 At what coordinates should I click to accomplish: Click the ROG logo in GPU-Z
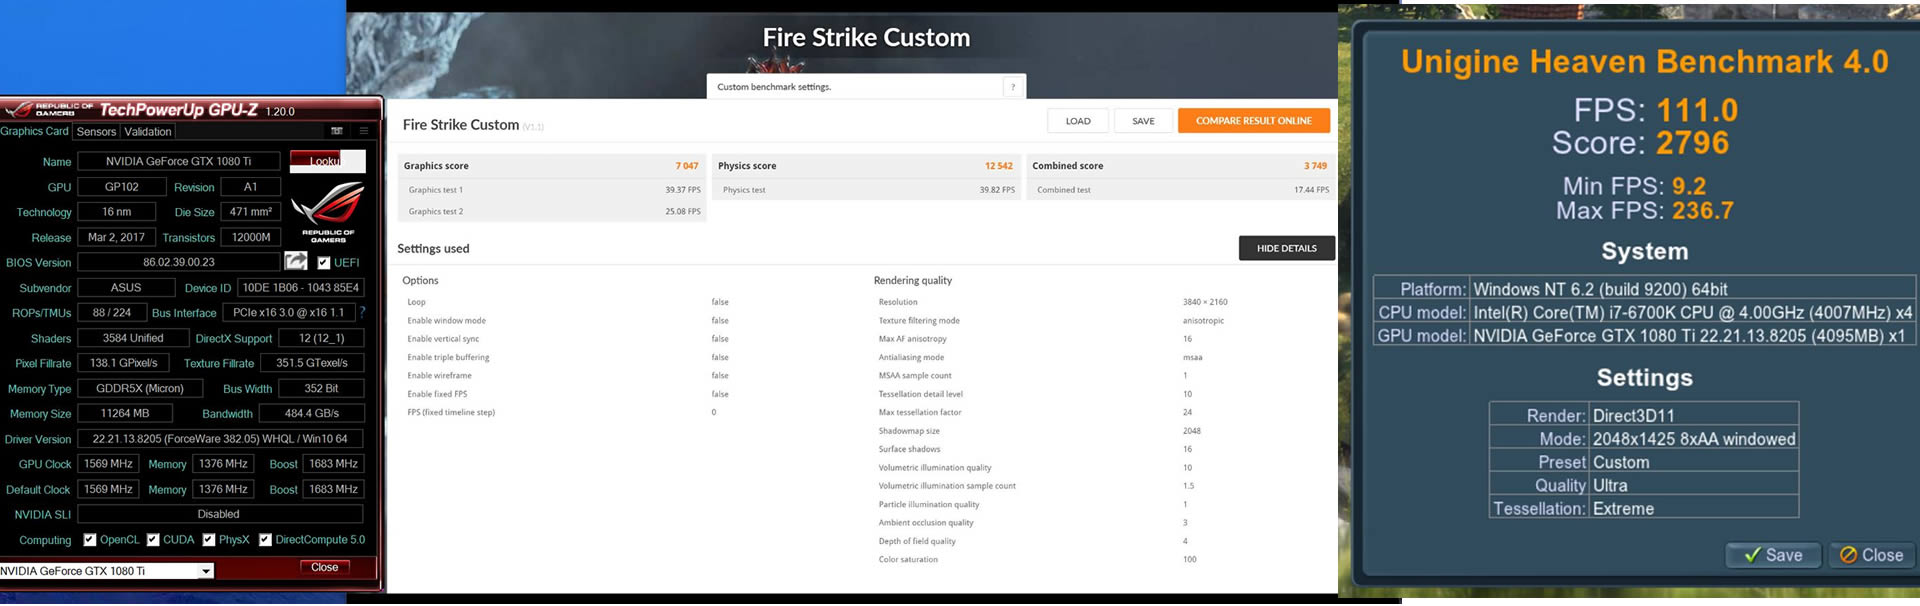point(327,212)
